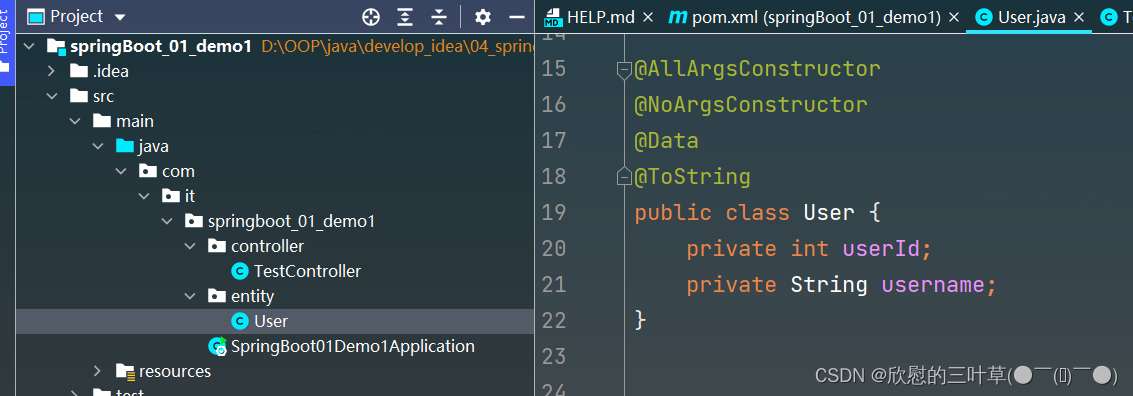Switch to the HELP.md tab
Image resolution: width=1133 pixels, height=396 pixels.
(x=600, y=17)
